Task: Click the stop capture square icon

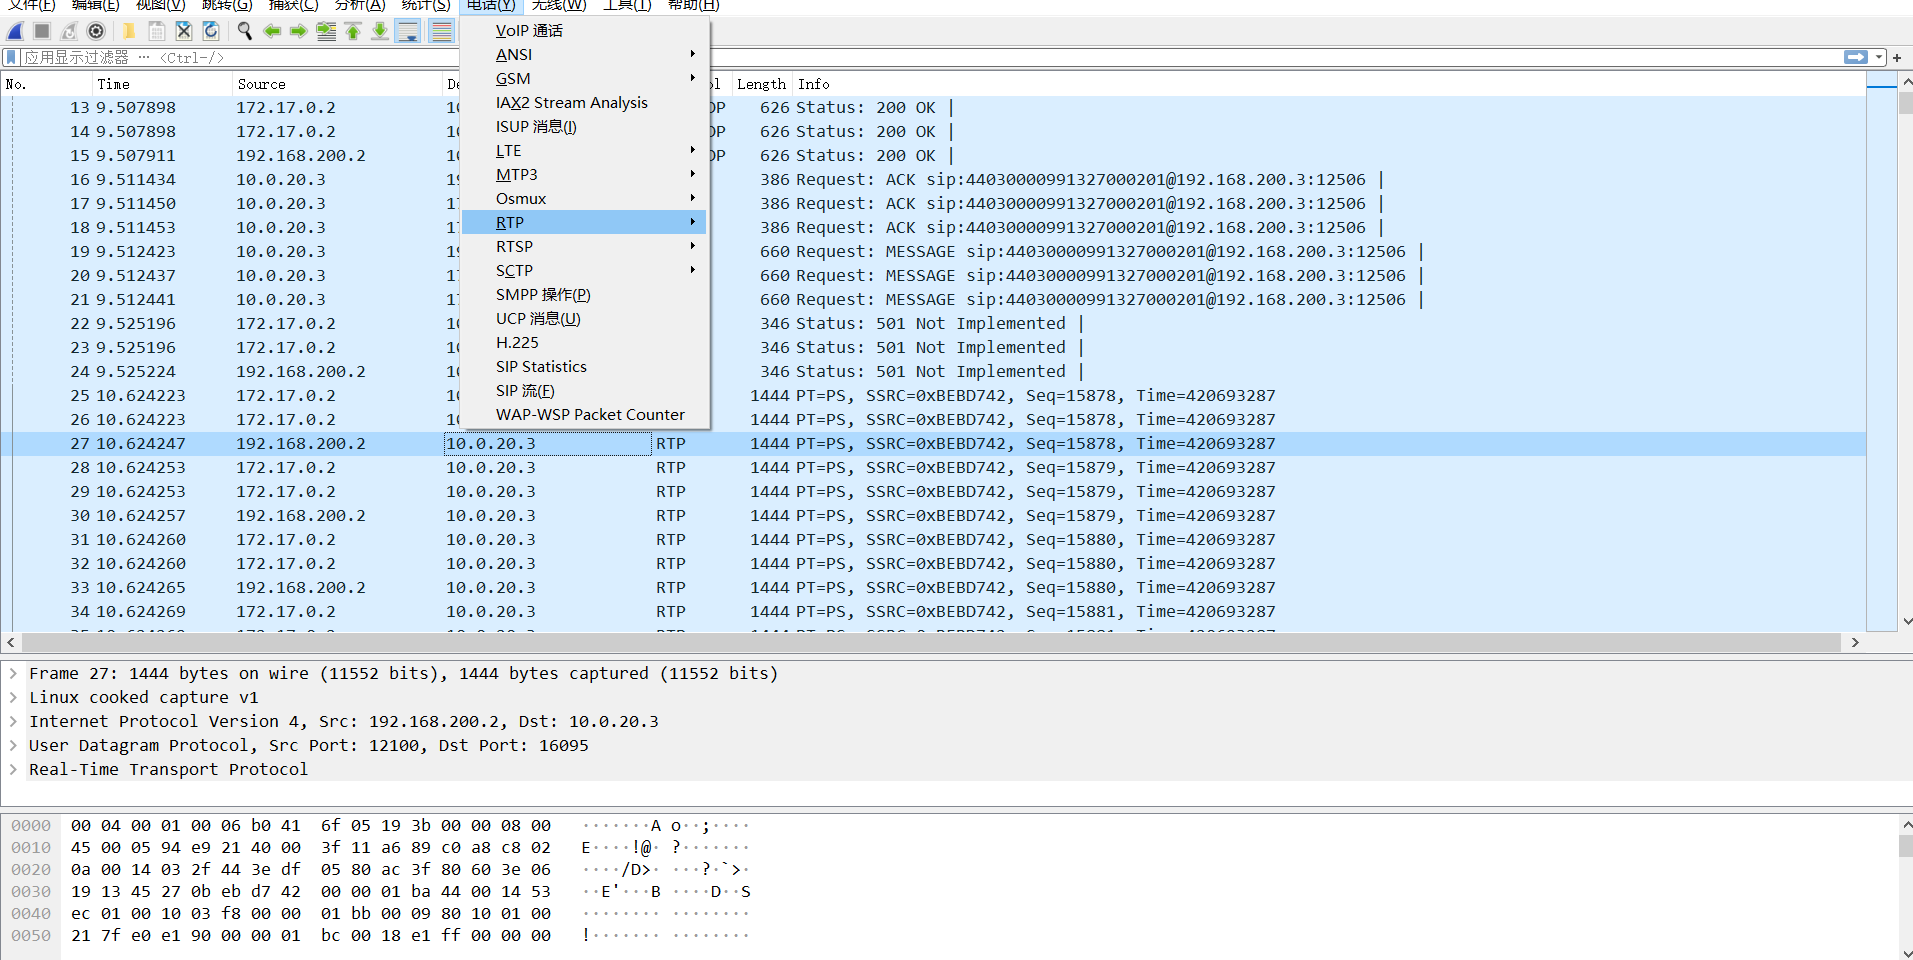Action: (42, 32)
